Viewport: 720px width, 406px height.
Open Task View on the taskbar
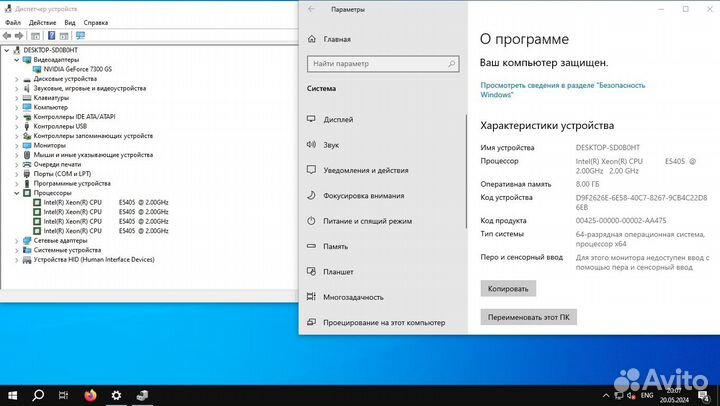click(x=64, y=395)
